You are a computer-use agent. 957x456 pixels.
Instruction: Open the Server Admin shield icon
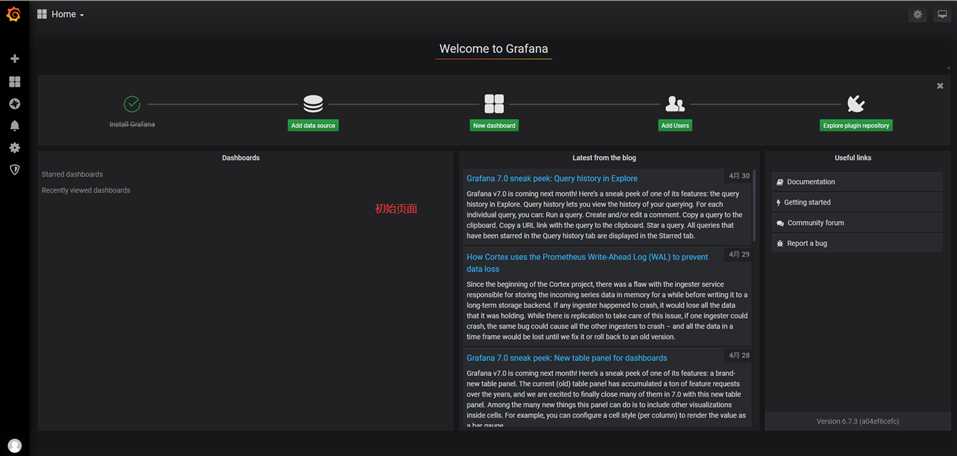[x=15, y=170]
